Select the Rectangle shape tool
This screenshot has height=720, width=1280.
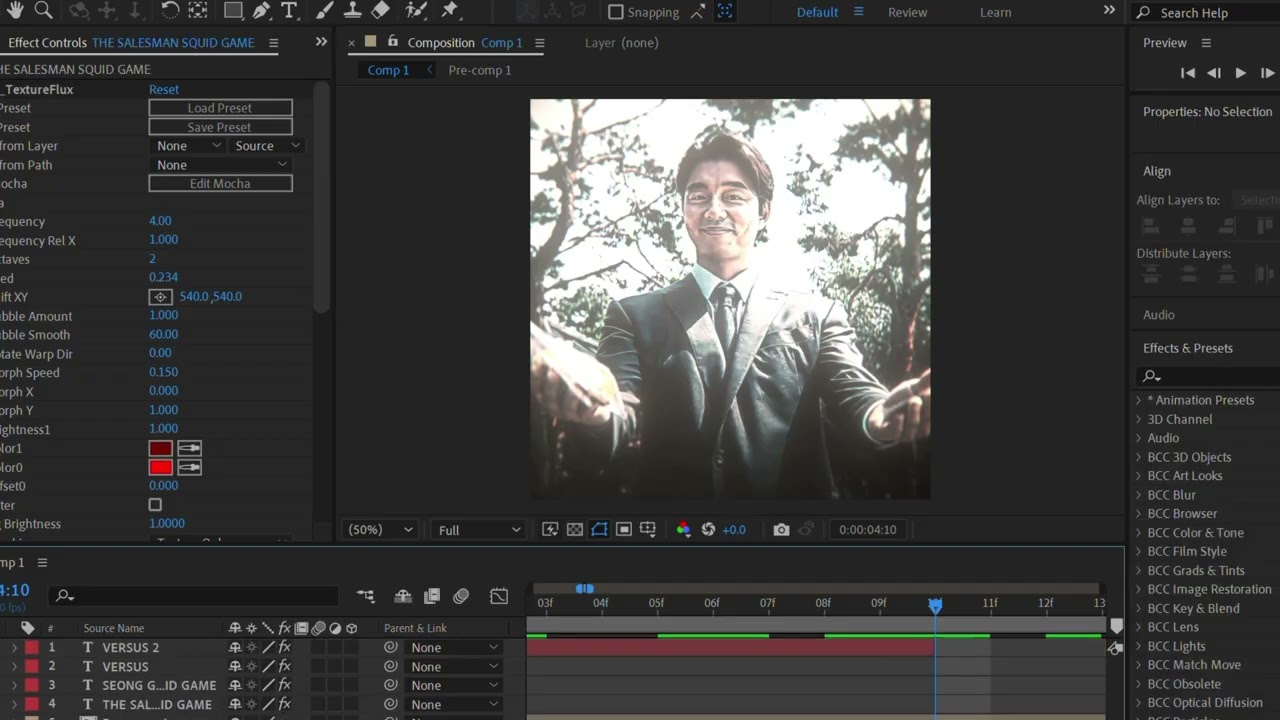pos(233,11)
